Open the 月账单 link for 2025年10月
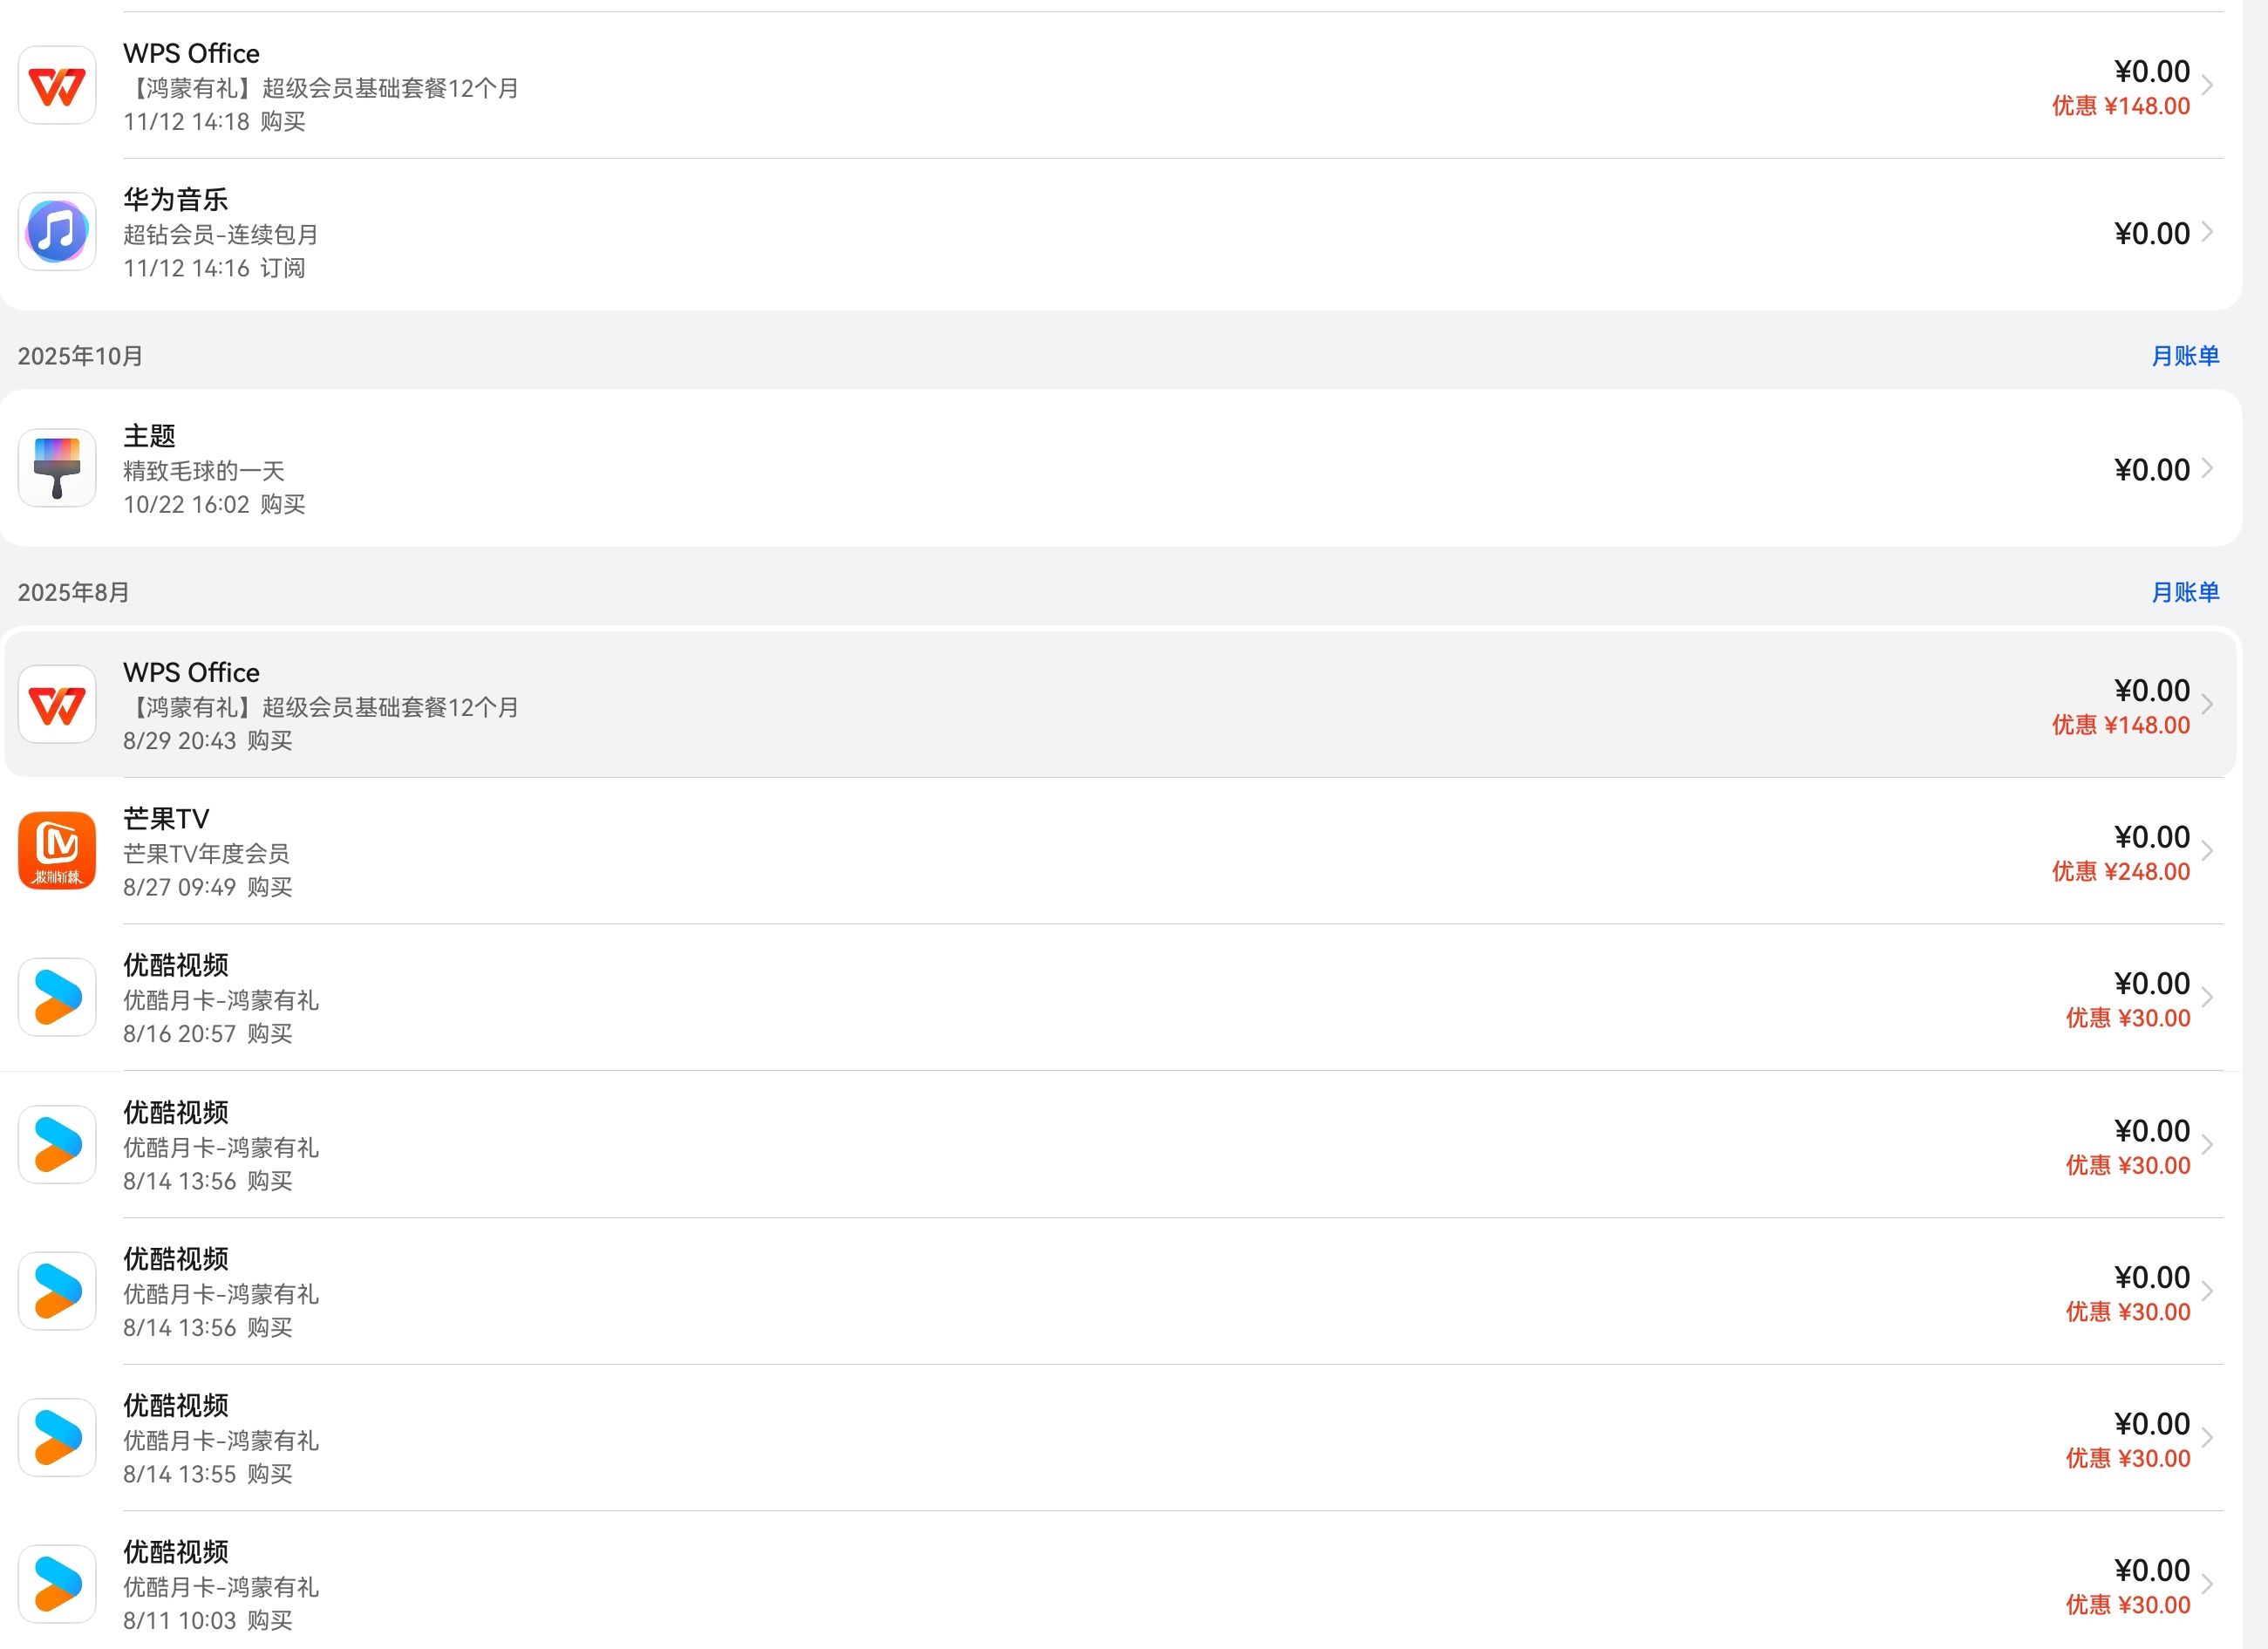Viewport: 2268px width, 1649px height. tap(2185, 356)
